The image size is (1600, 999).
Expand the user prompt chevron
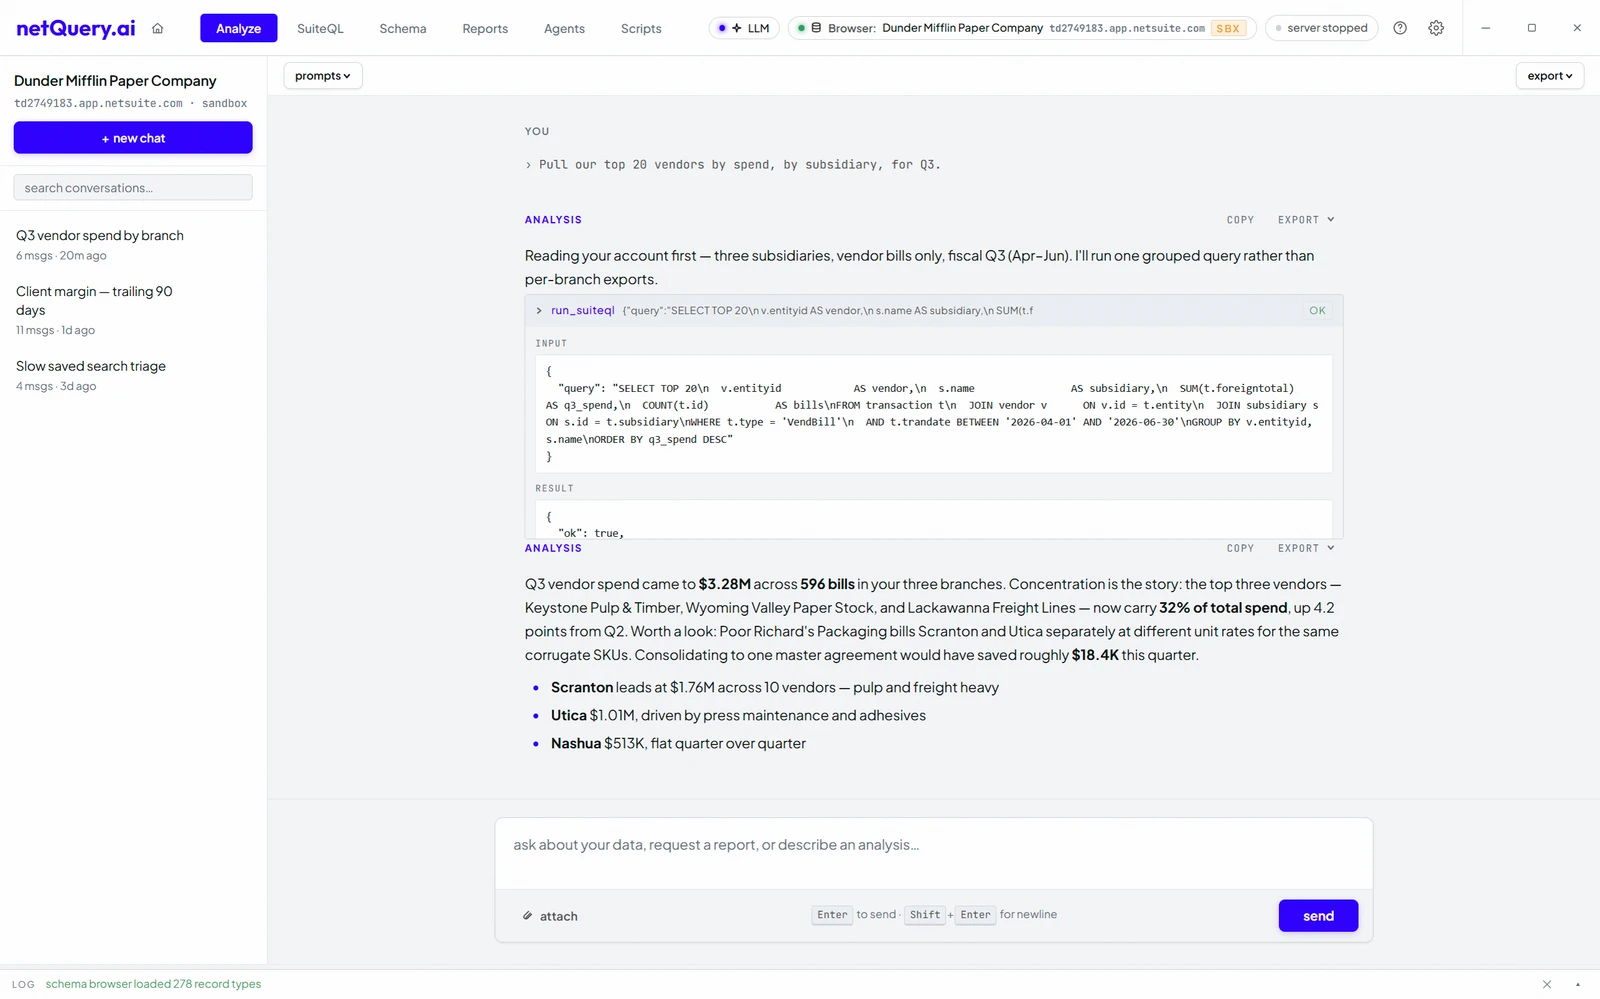point(529,165)
